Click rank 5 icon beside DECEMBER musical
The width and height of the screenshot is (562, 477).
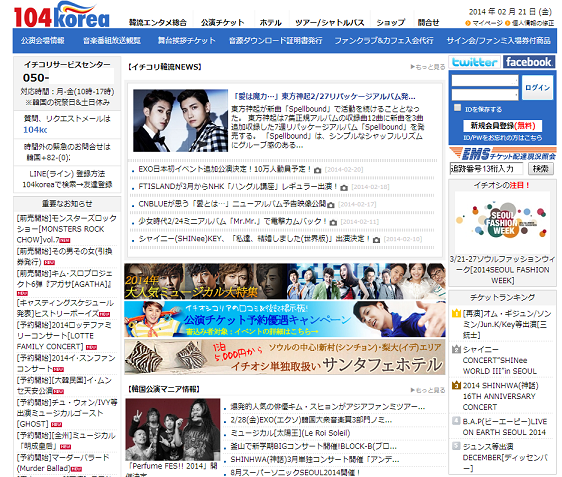tap(456, 446)
